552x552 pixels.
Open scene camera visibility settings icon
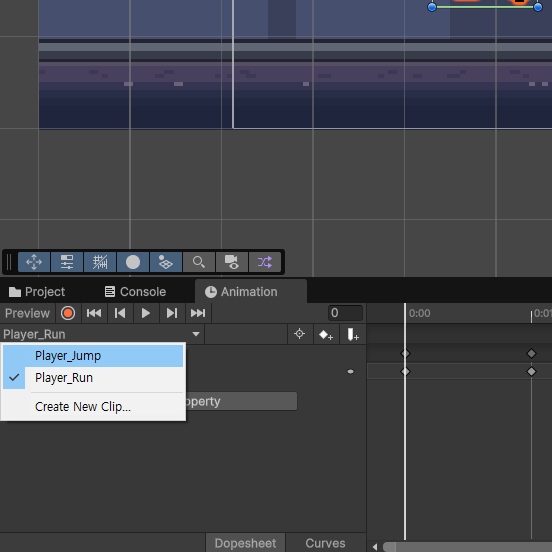click(232, 262)
